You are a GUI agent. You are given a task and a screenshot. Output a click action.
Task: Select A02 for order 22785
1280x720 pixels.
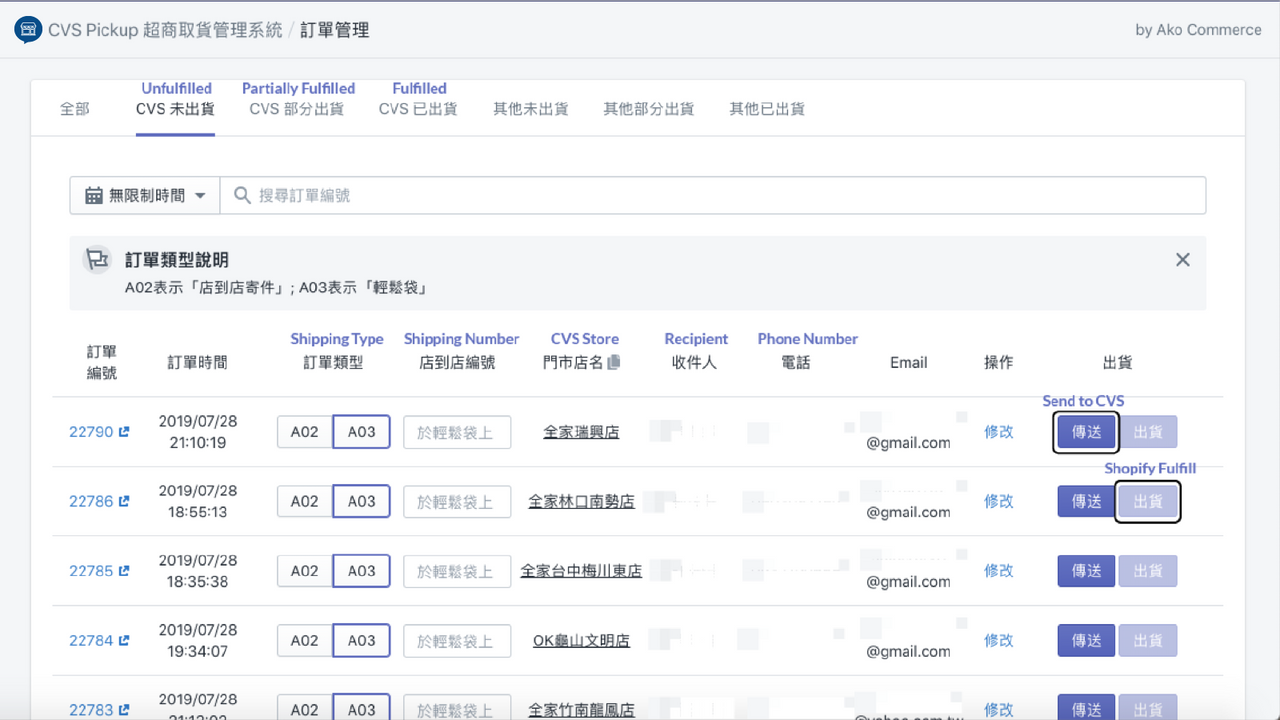point(305,571)
